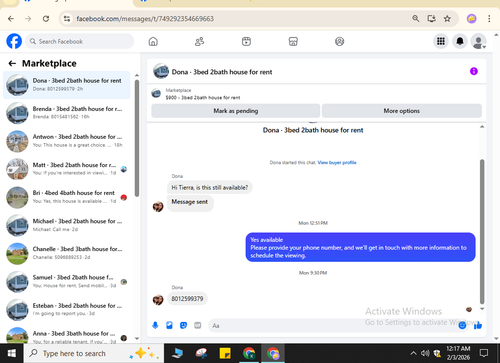Choose a GIF icon in composer

[x=198, y=325]
